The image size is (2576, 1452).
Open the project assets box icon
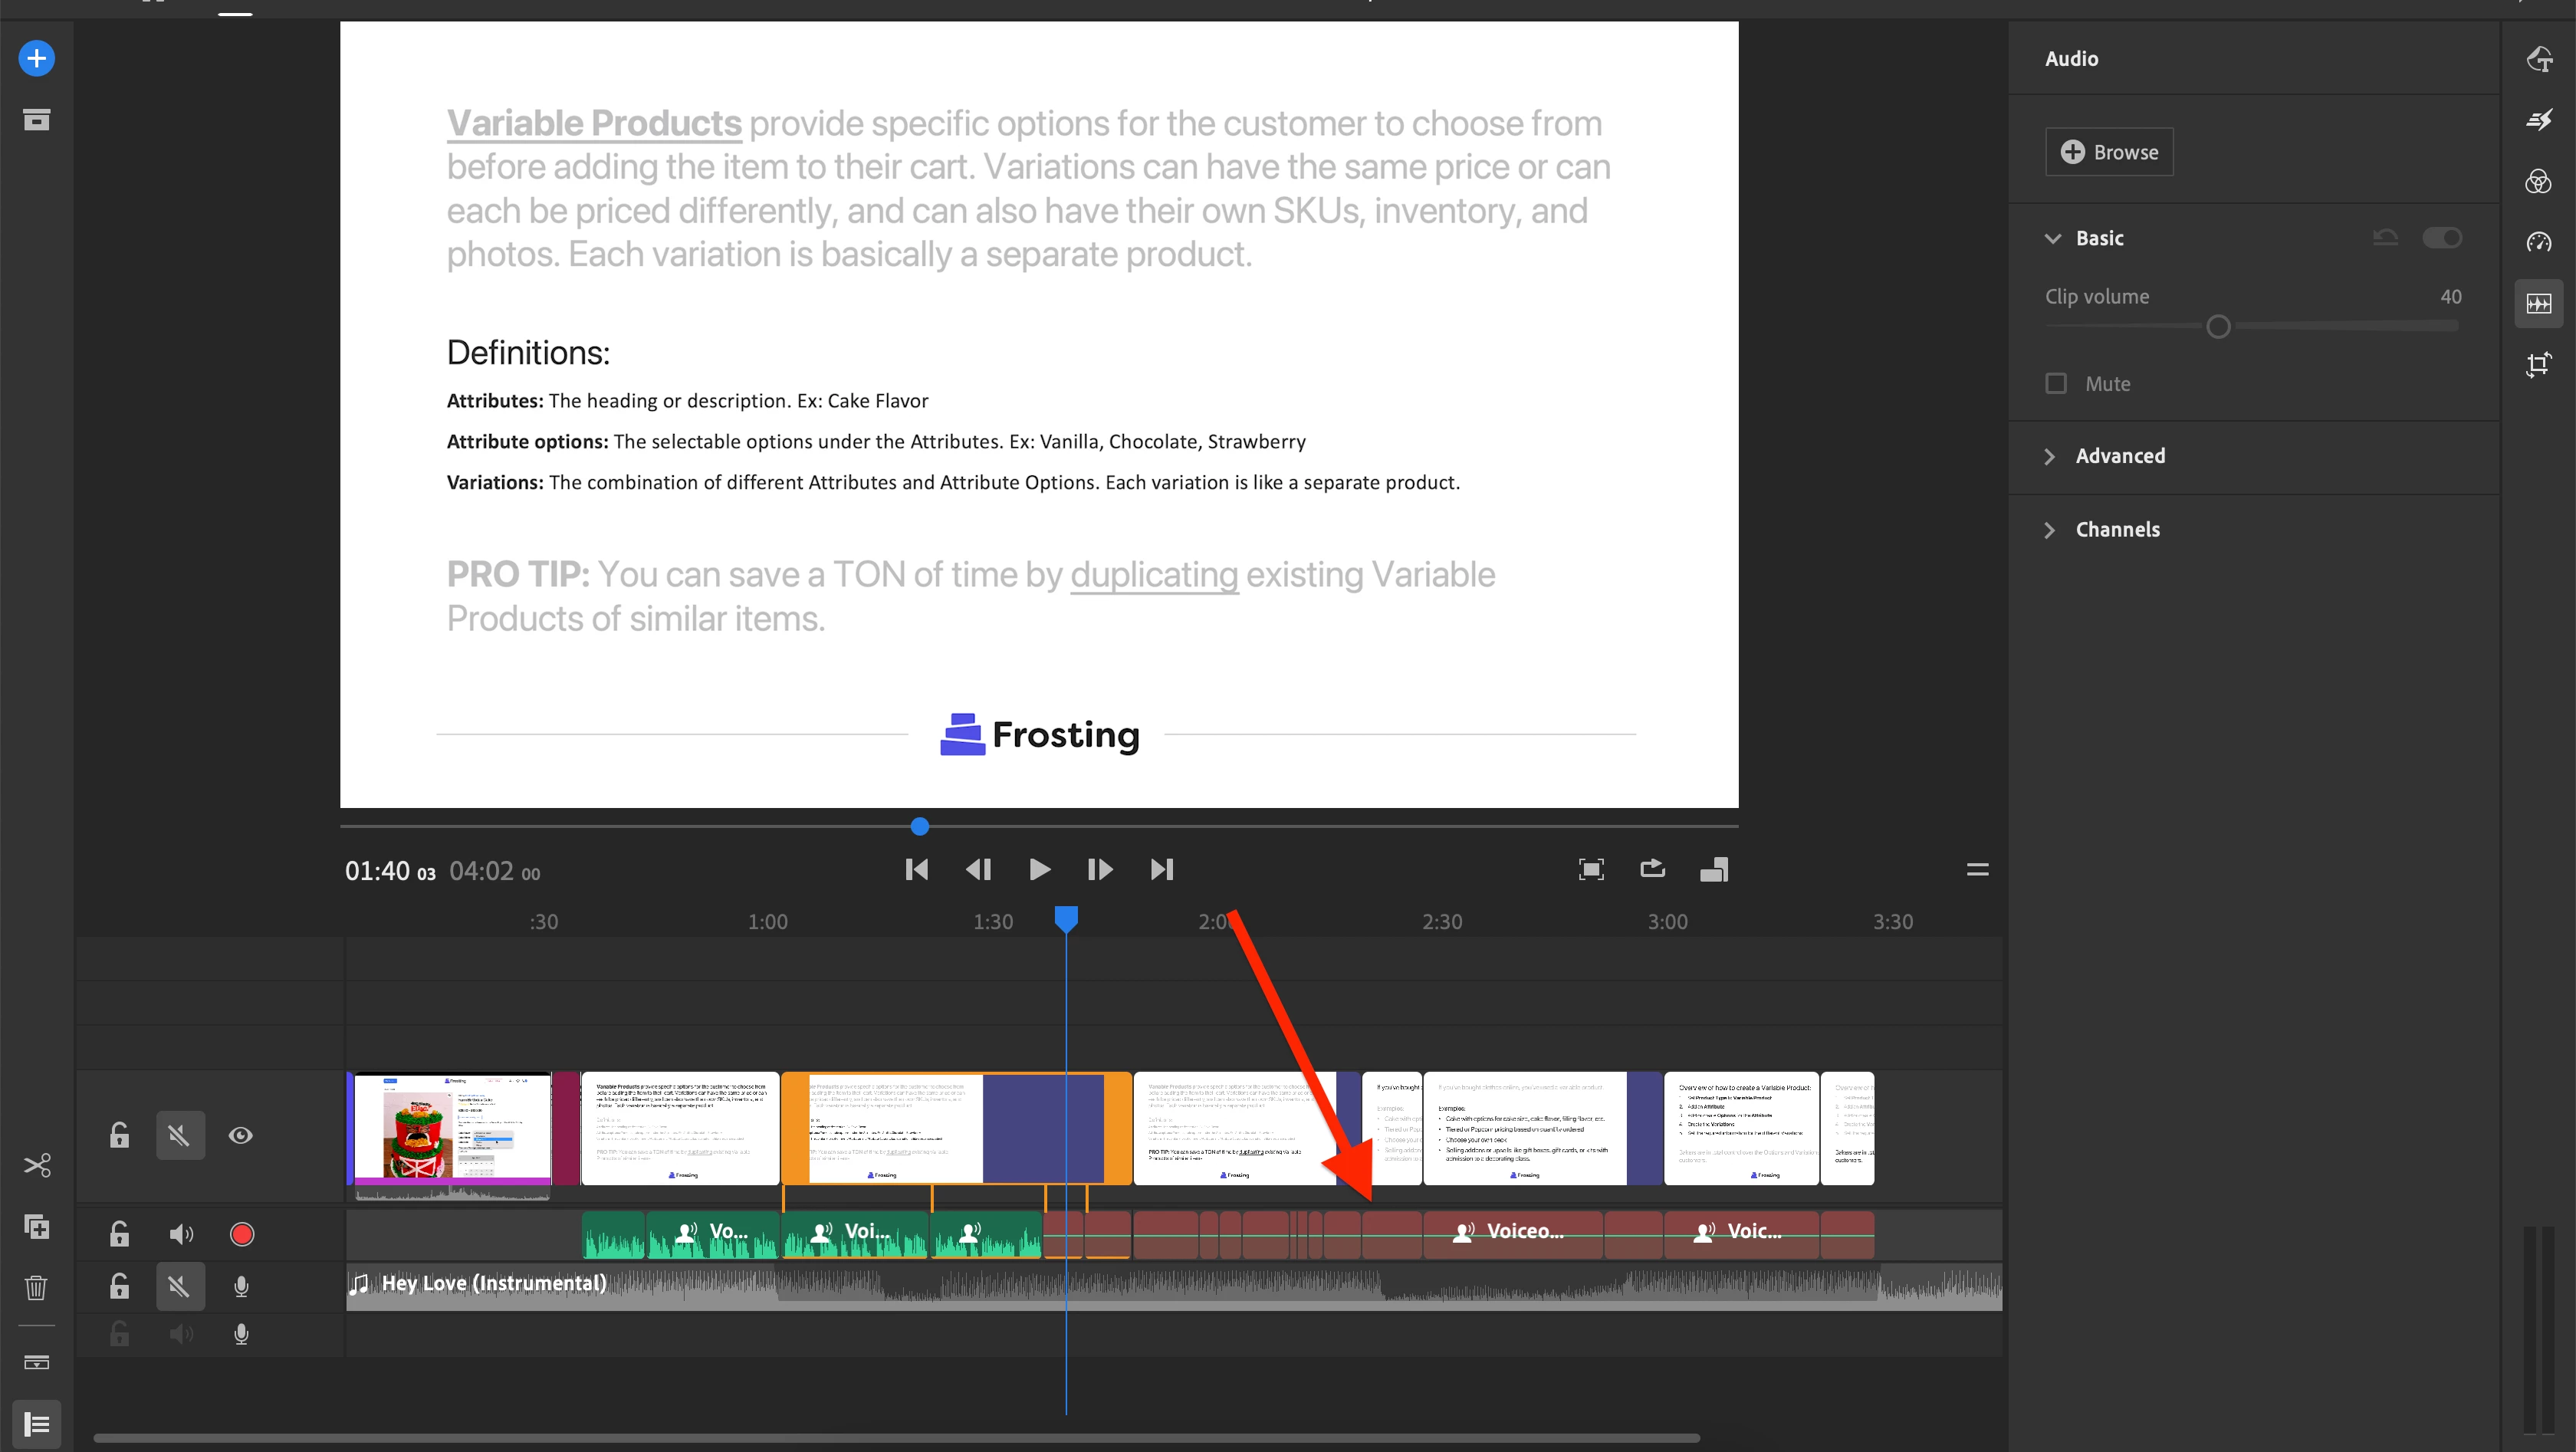click(36, 120)
